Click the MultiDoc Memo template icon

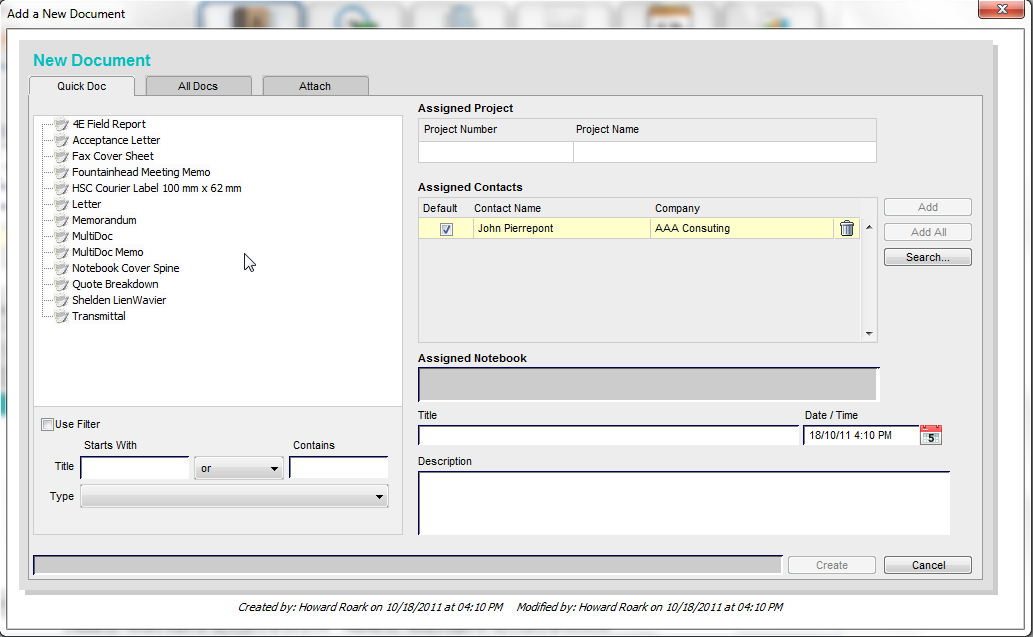60,252
